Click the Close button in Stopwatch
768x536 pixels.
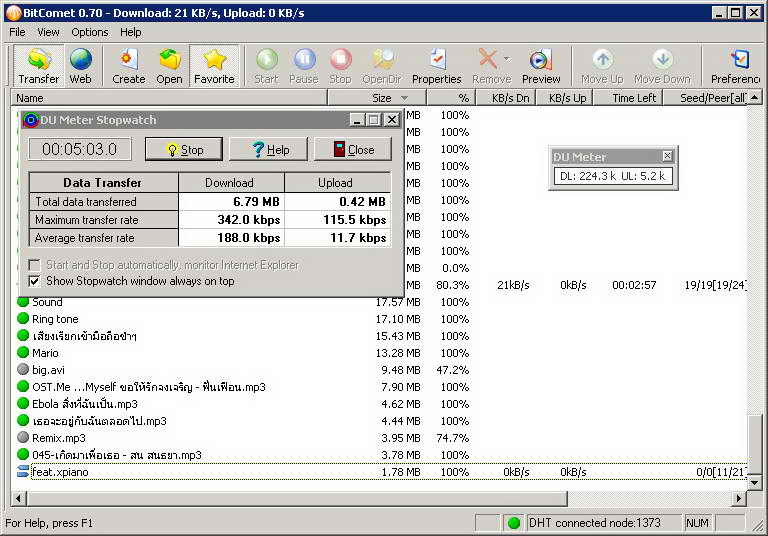click(x=353, y=149)
